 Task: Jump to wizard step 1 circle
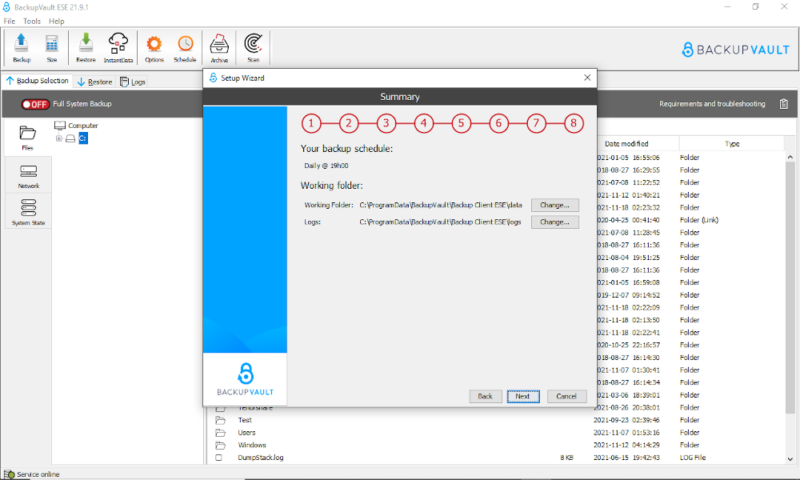(x=311, y=123)
